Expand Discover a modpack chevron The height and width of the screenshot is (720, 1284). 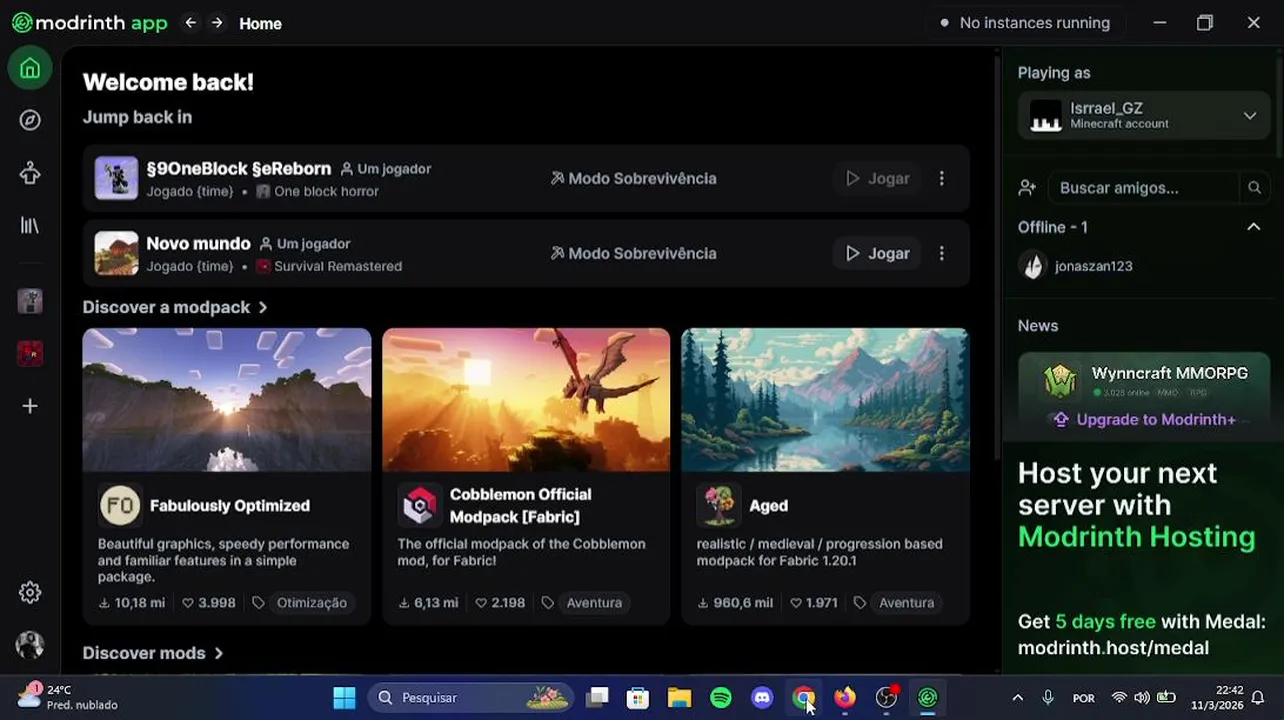coord(262,307)
